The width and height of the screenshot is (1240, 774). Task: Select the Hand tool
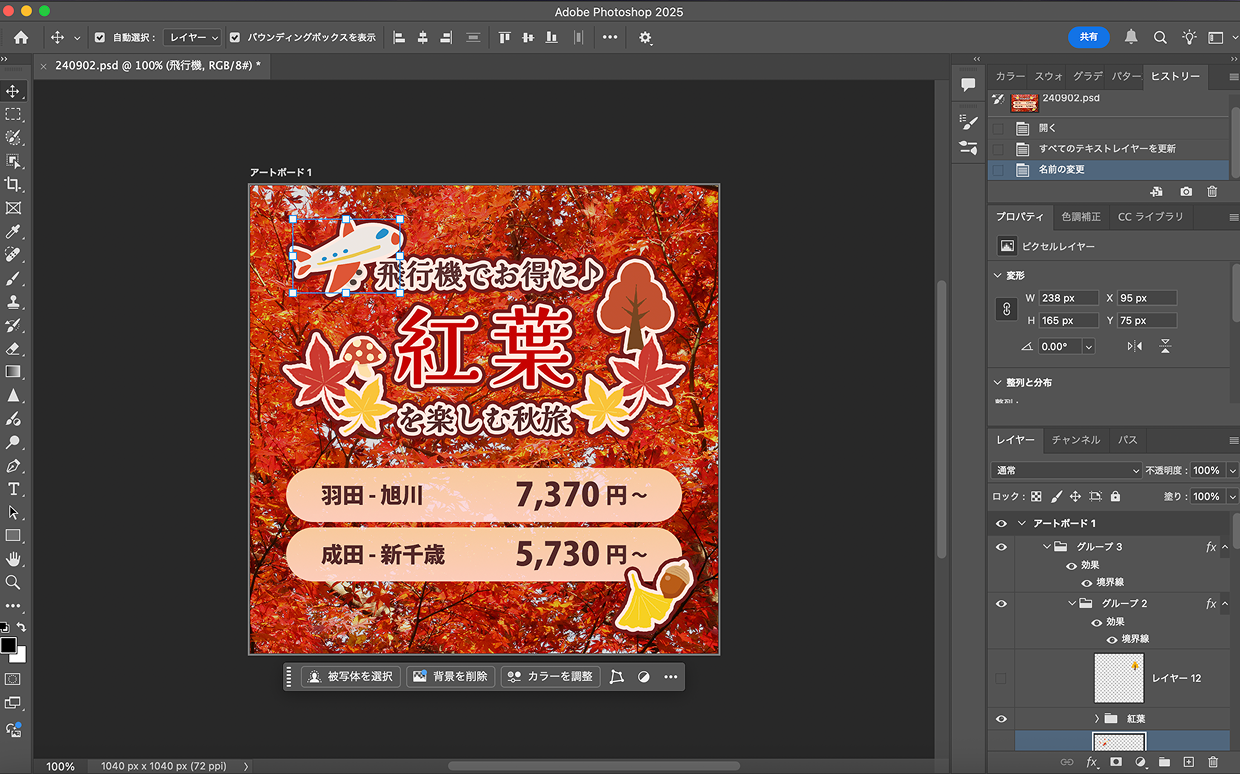[x=13, y=558]
